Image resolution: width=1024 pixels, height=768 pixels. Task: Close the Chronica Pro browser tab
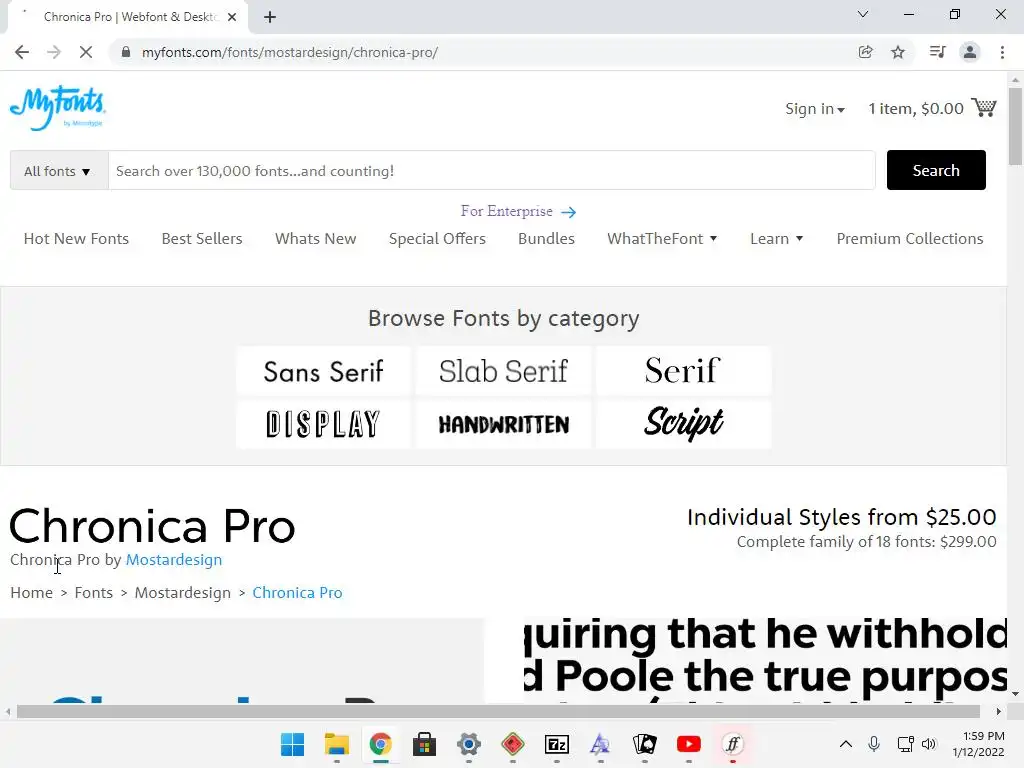(x=232, y=17)
